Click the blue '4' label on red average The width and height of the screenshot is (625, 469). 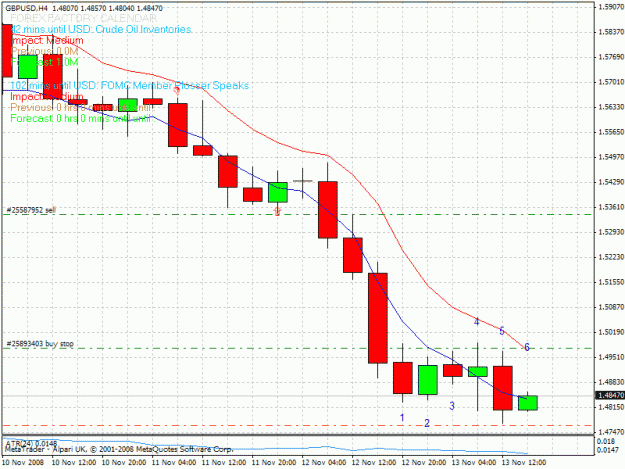point(477,321)
